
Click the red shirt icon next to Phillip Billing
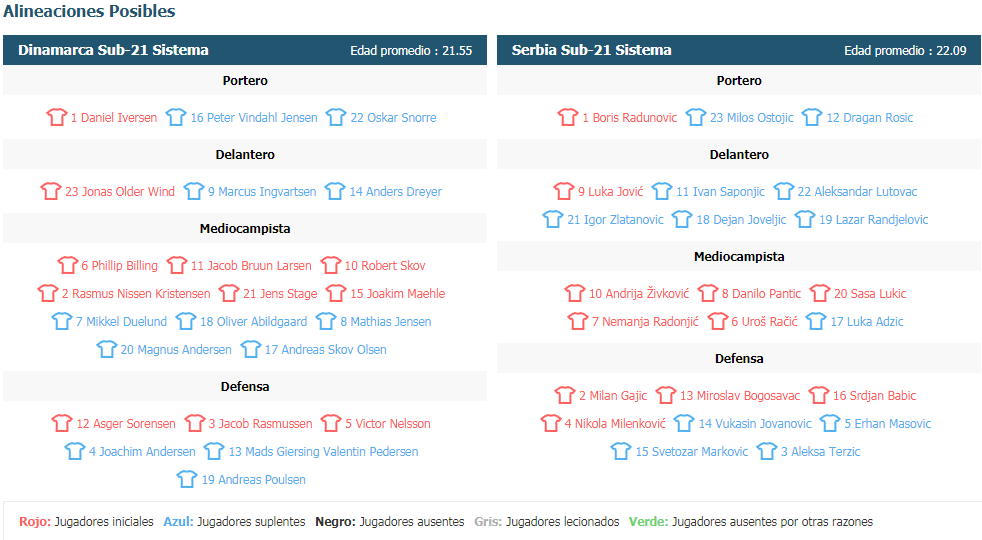[x=67, y=265]
